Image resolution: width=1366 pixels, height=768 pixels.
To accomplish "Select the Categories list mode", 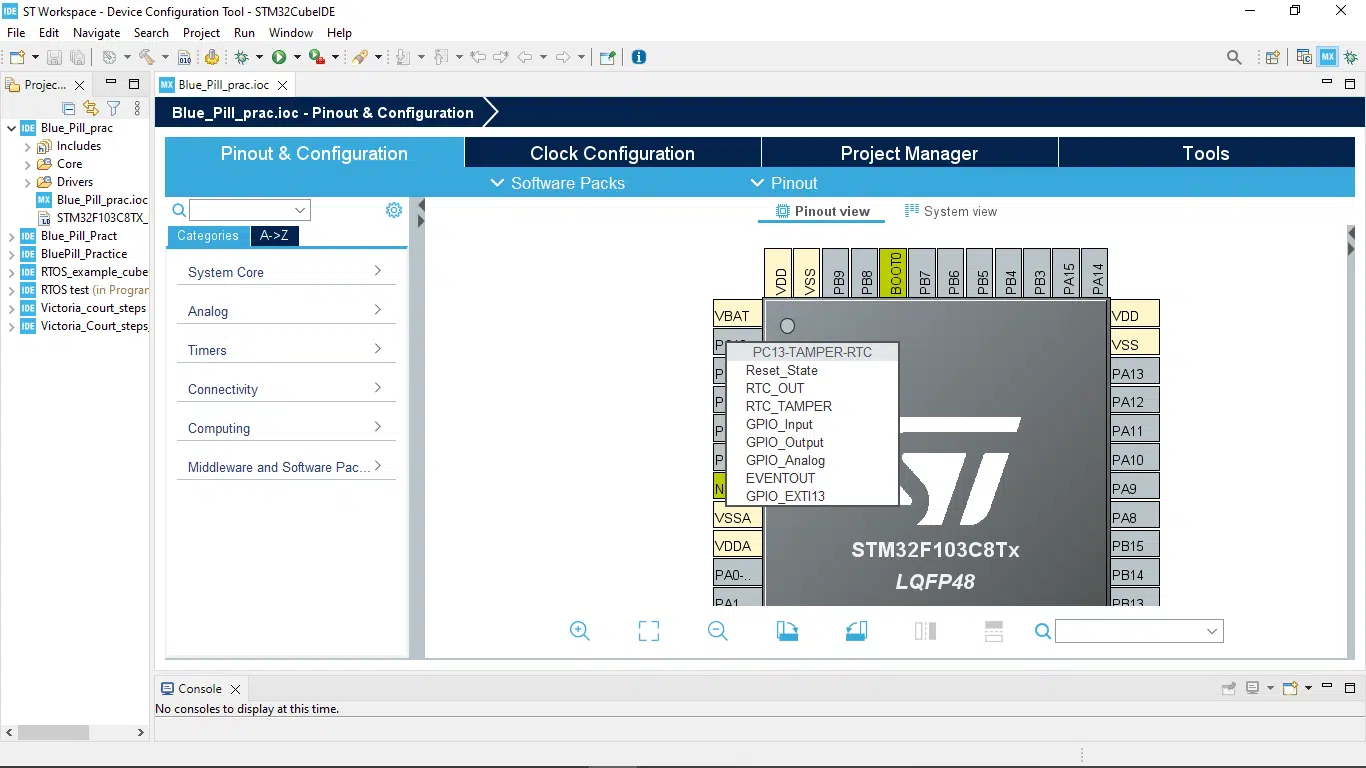I will coord(208,236).
